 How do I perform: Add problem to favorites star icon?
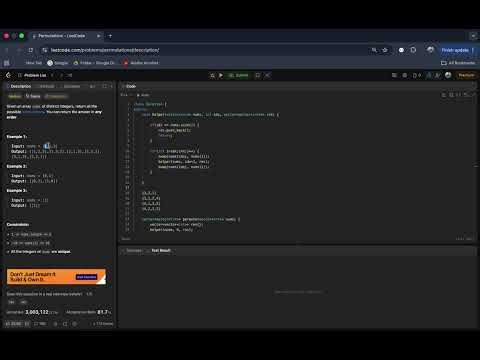pos(55,324)
